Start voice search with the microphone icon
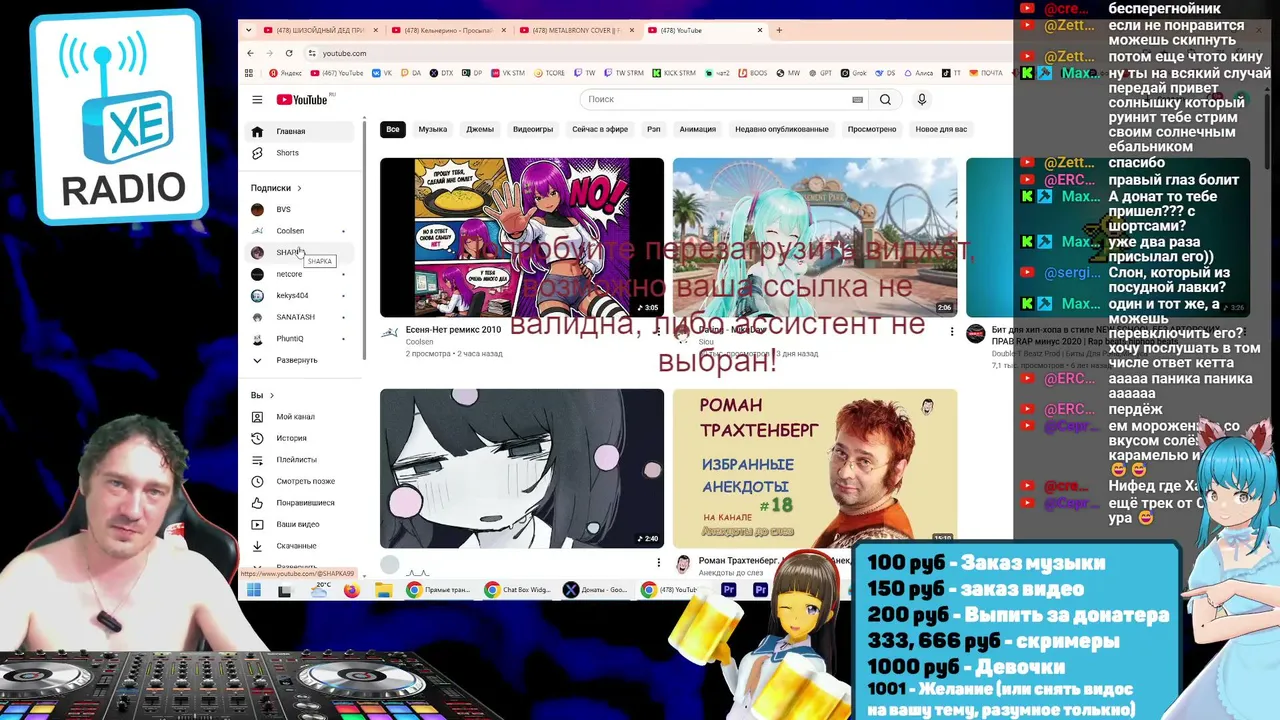This screenshot has width=1280, height=720. [x=922, y=99]
